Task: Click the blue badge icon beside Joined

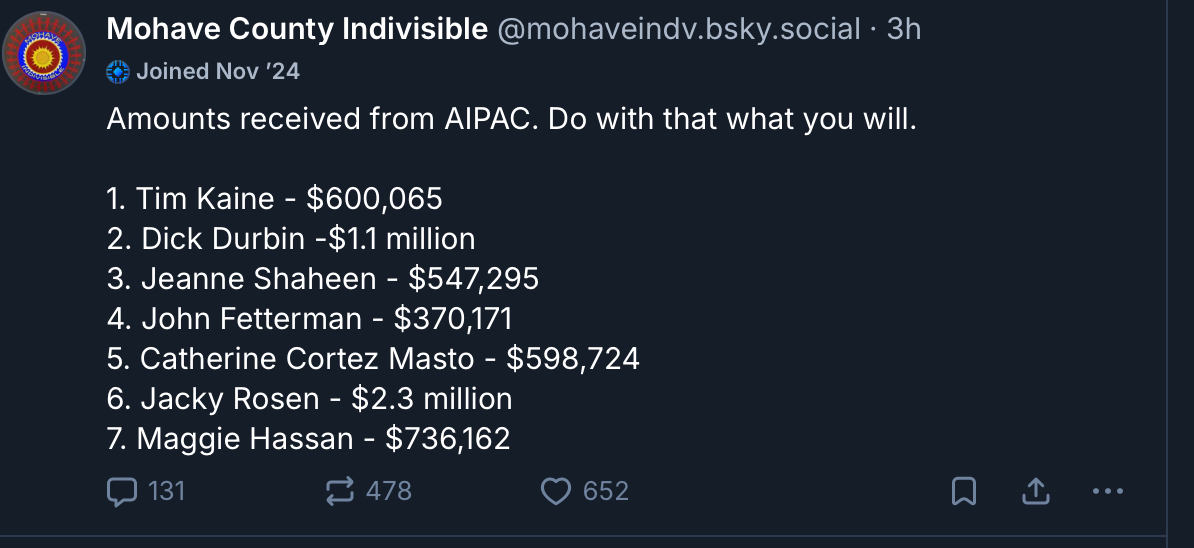Action: (118, 71)
